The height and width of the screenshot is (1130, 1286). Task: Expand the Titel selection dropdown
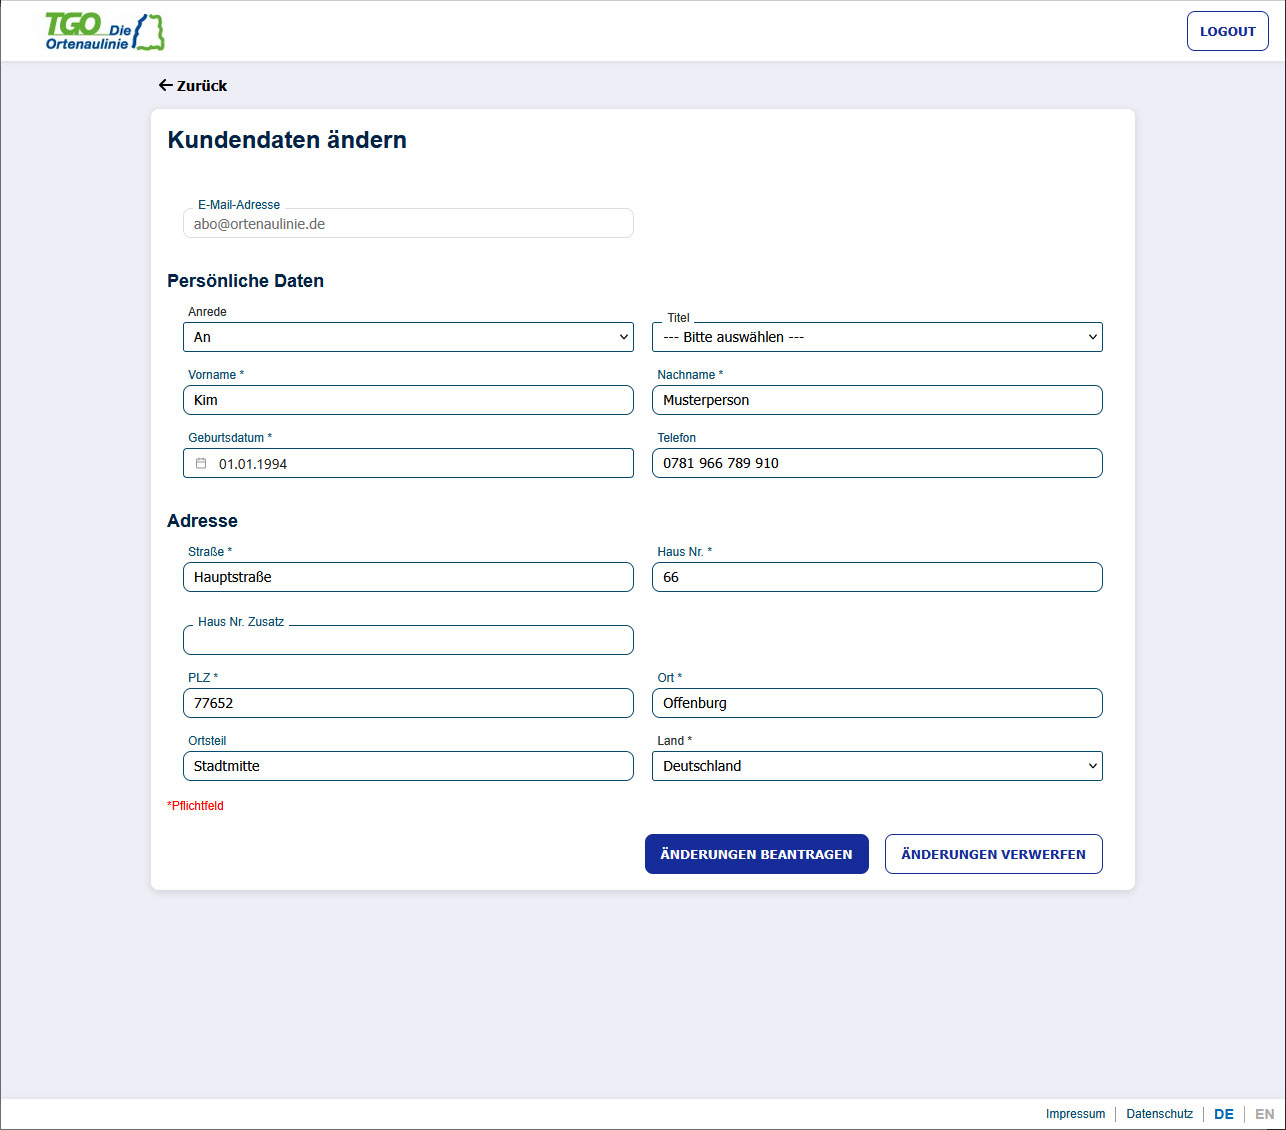877,337
